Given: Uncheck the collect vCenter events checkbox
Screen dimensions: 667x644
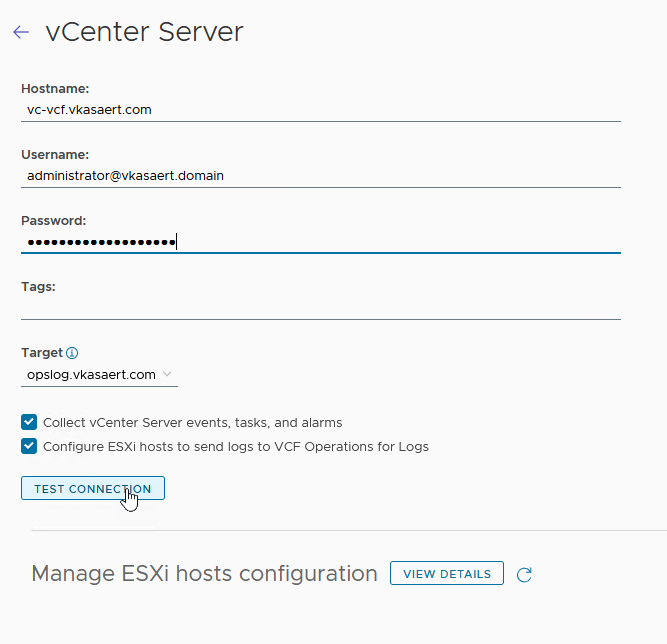Looking at the screenshot, I should click(29, 422).
